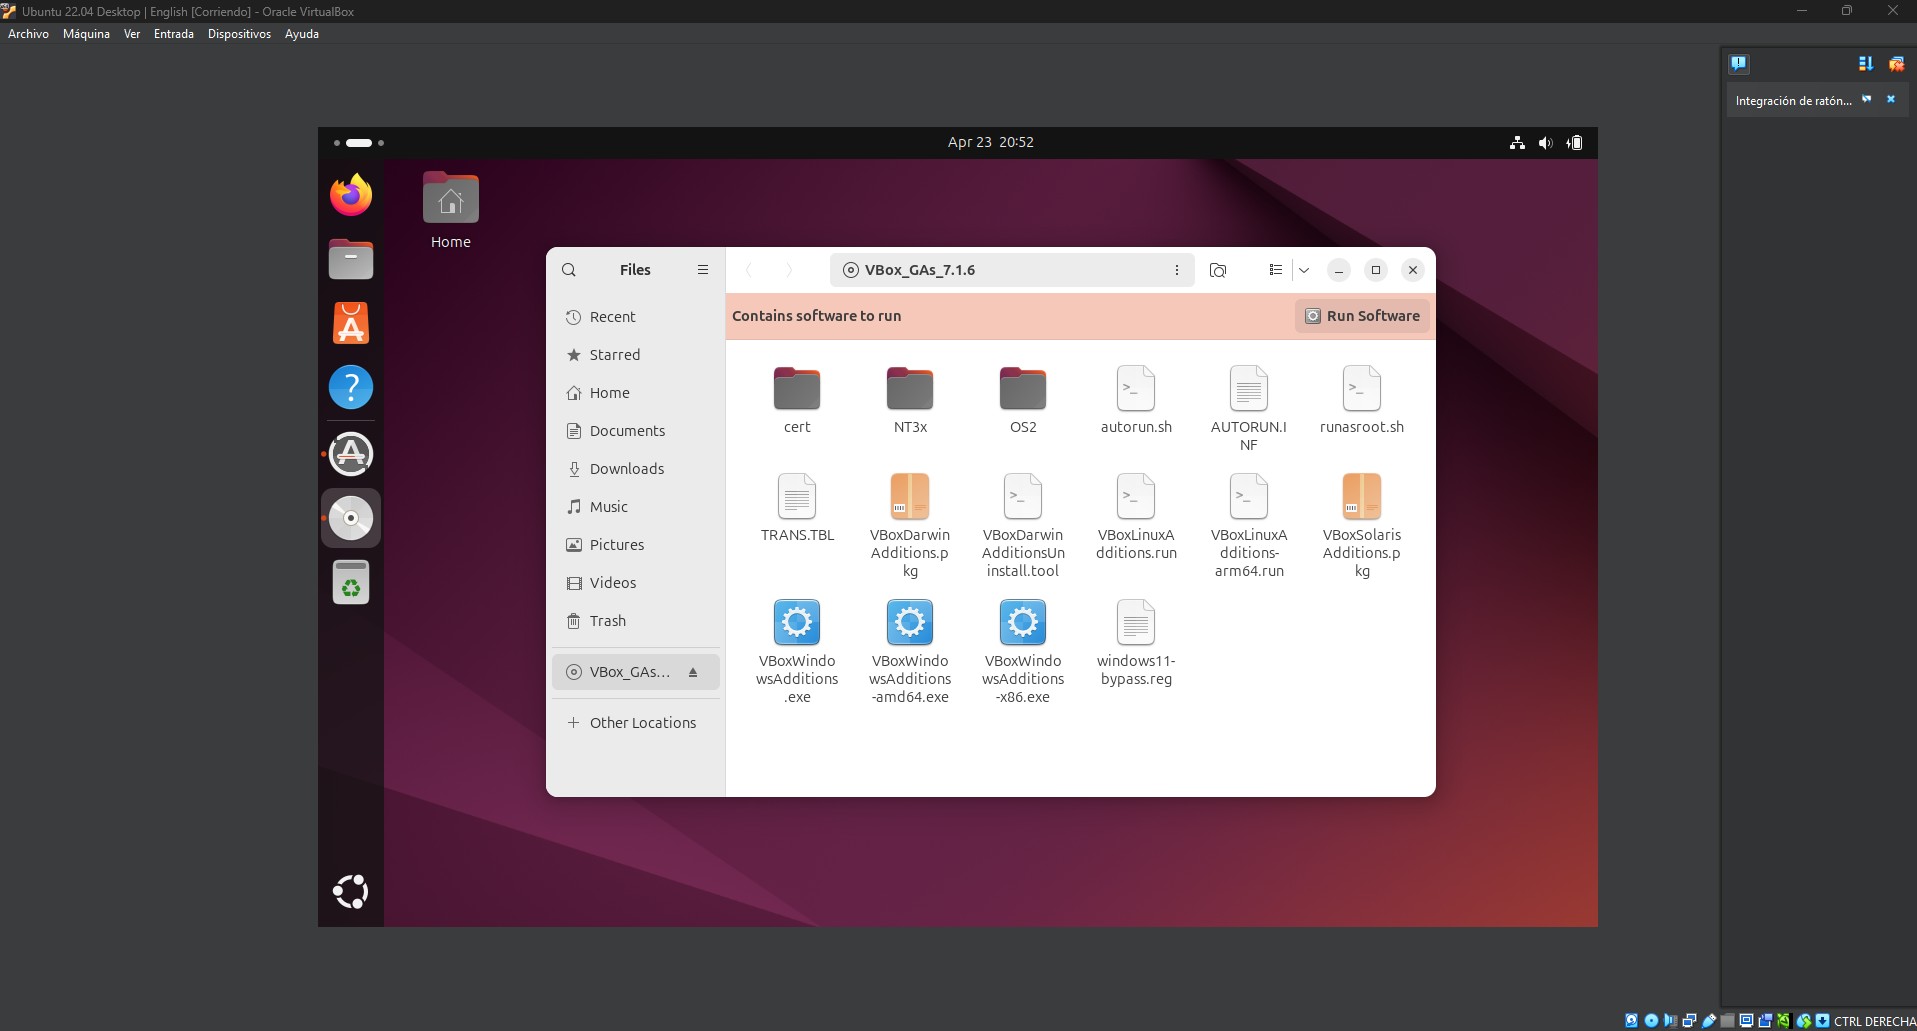Open the cert folder
This screenshot has width=1917, height=1031.
[797, 400]
